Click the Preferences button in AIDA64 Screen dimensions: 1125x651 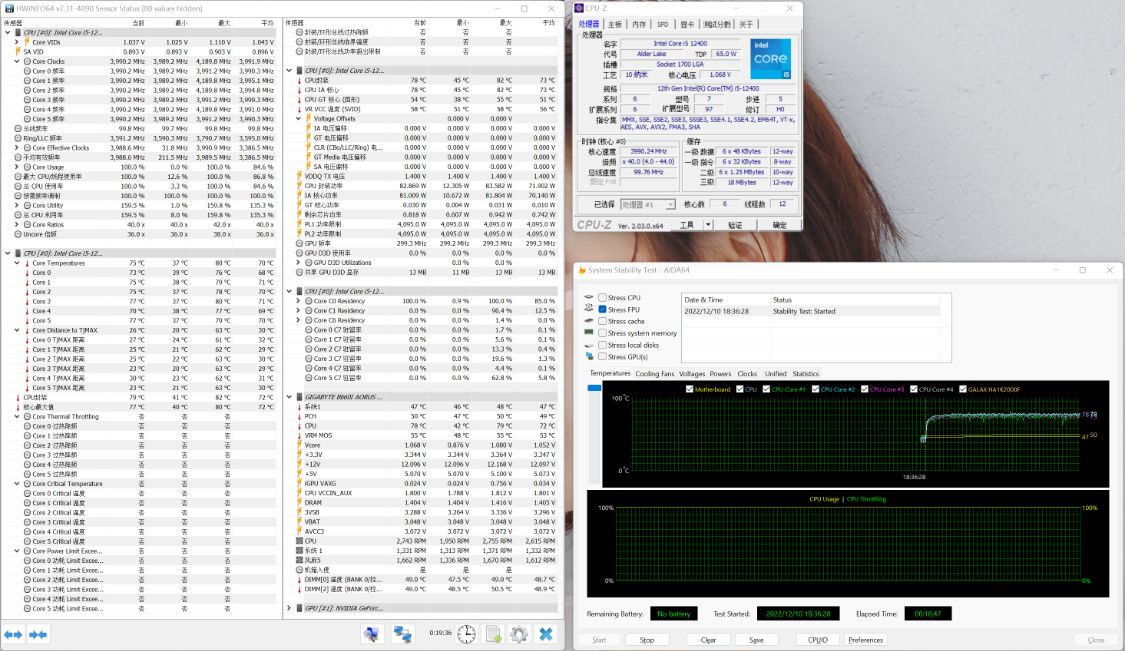coord(865,640)
